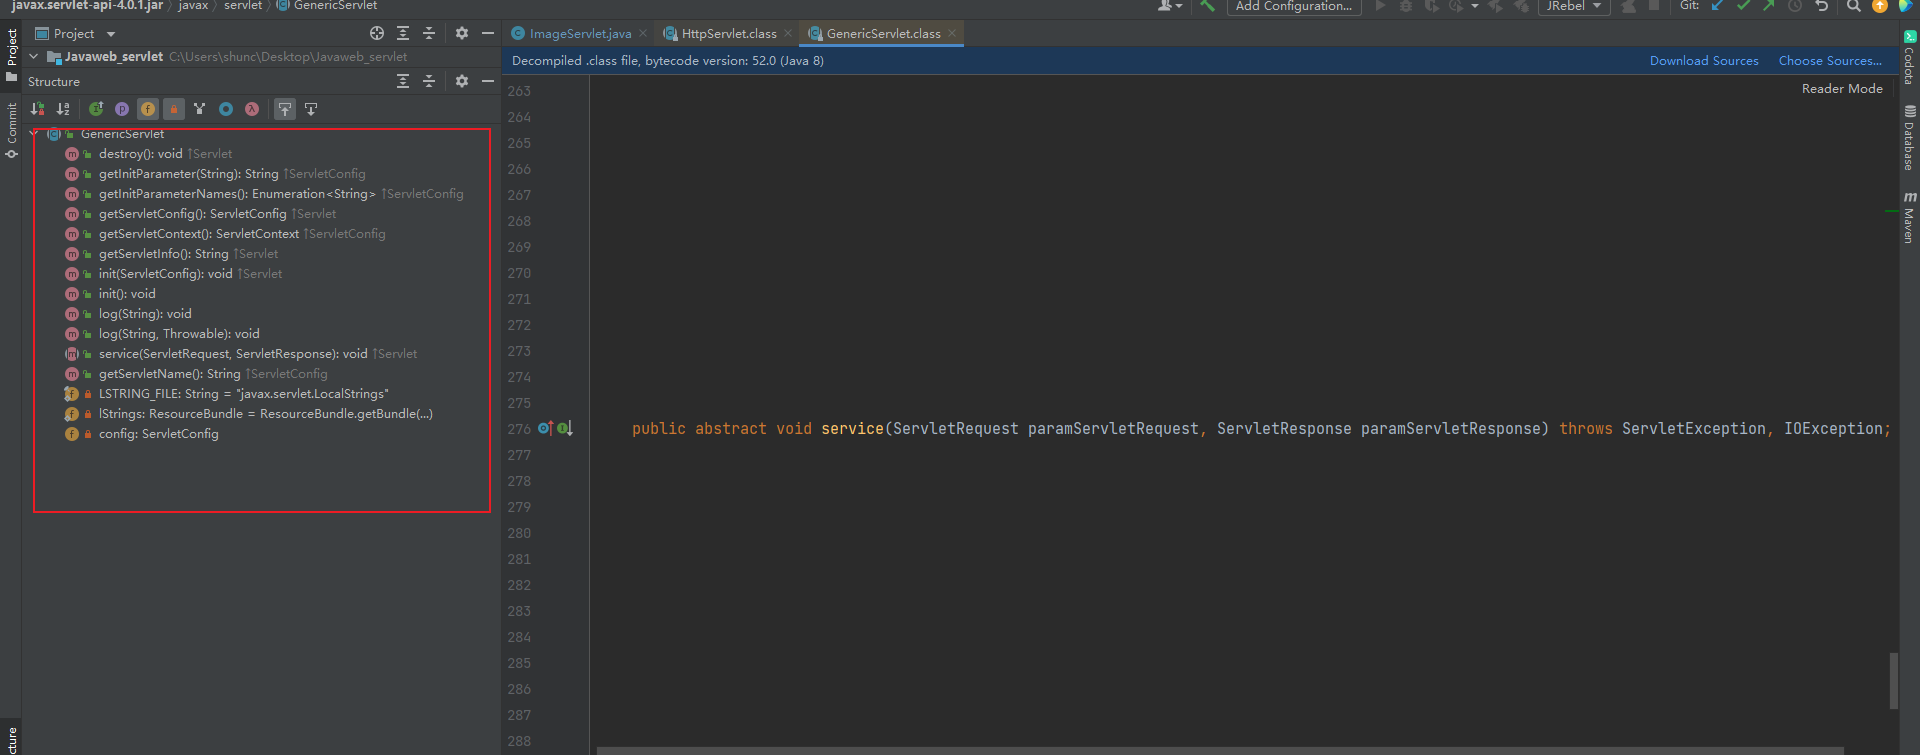The width and height of the screenshot is (1920, 755).
Task: Open the Codota side panel
Action: tap(1909, 58)
